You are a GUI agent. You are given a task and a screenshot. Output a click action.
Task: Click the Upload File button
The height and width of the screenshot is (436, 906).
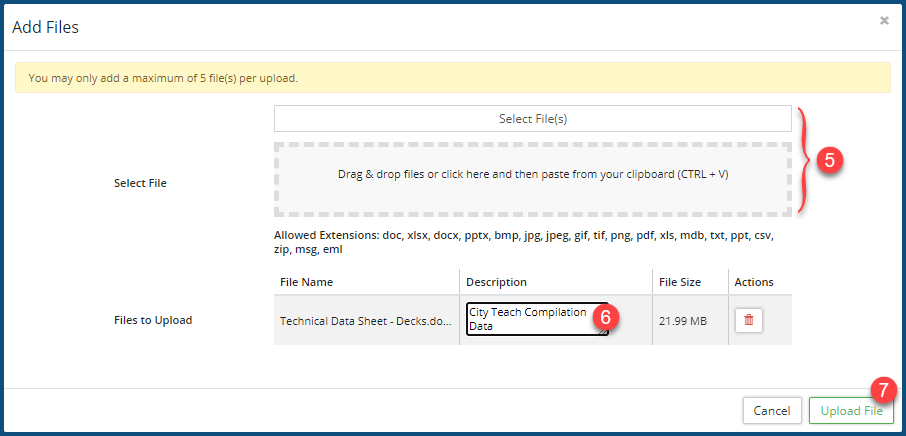coord(850,410)
